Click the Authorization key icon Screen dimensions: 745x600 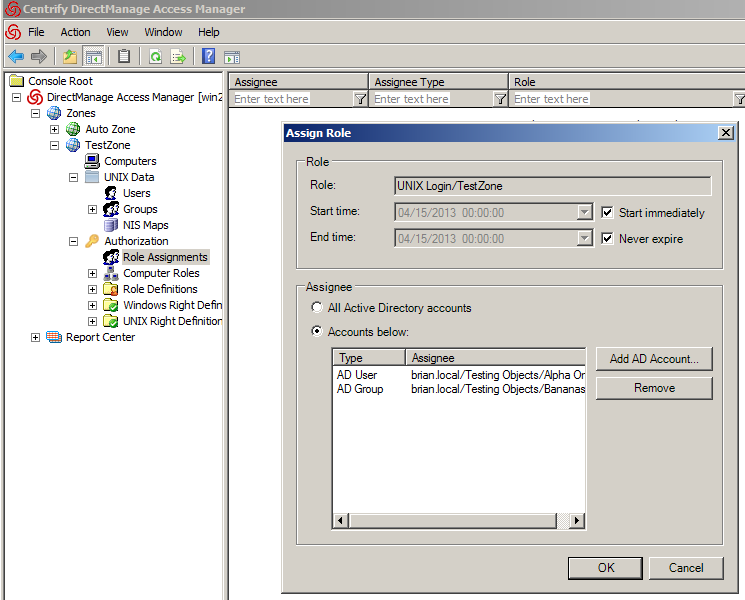(92, 241)
